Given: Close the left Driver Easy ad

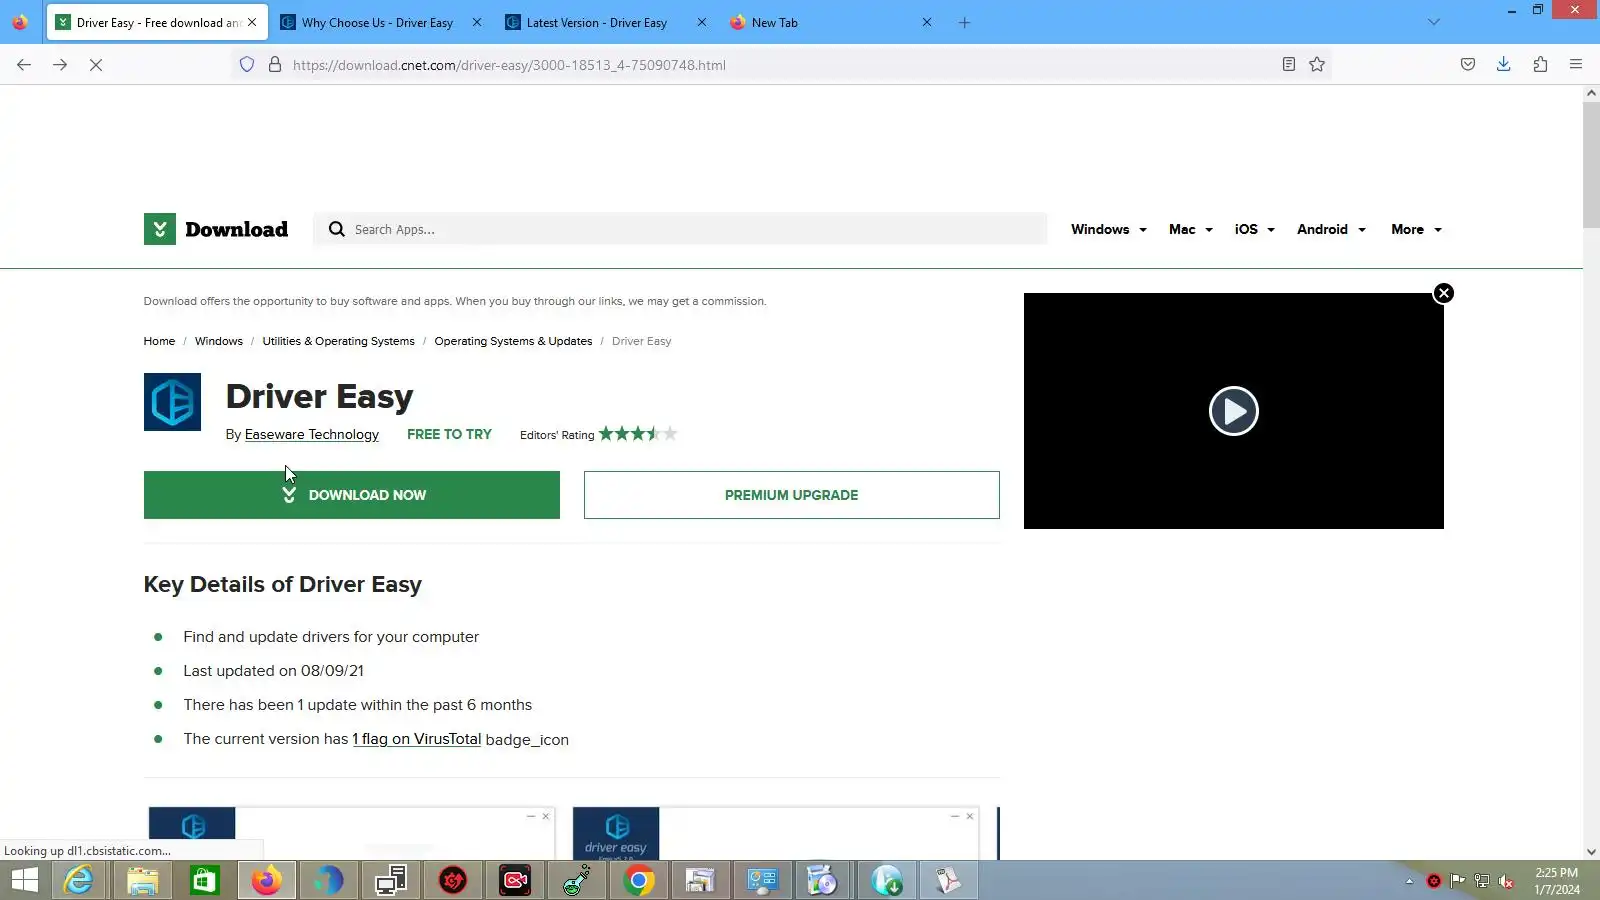Looking at the screenshot, I should click(546, 817).
